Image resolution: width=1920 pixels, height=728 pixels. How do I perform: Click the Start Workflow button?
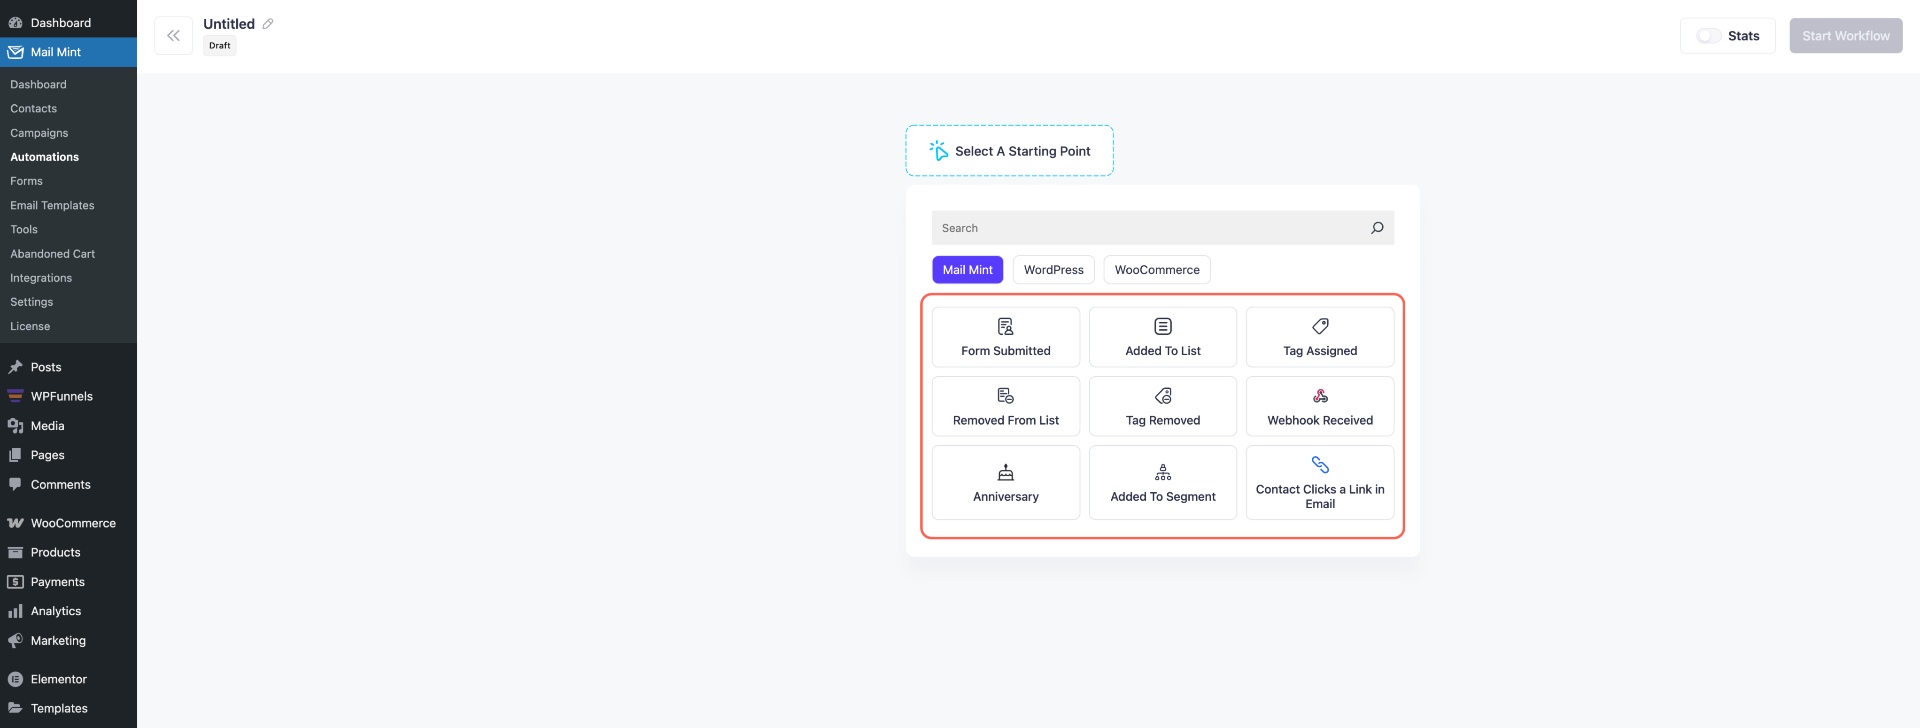tap(1846, 36)
